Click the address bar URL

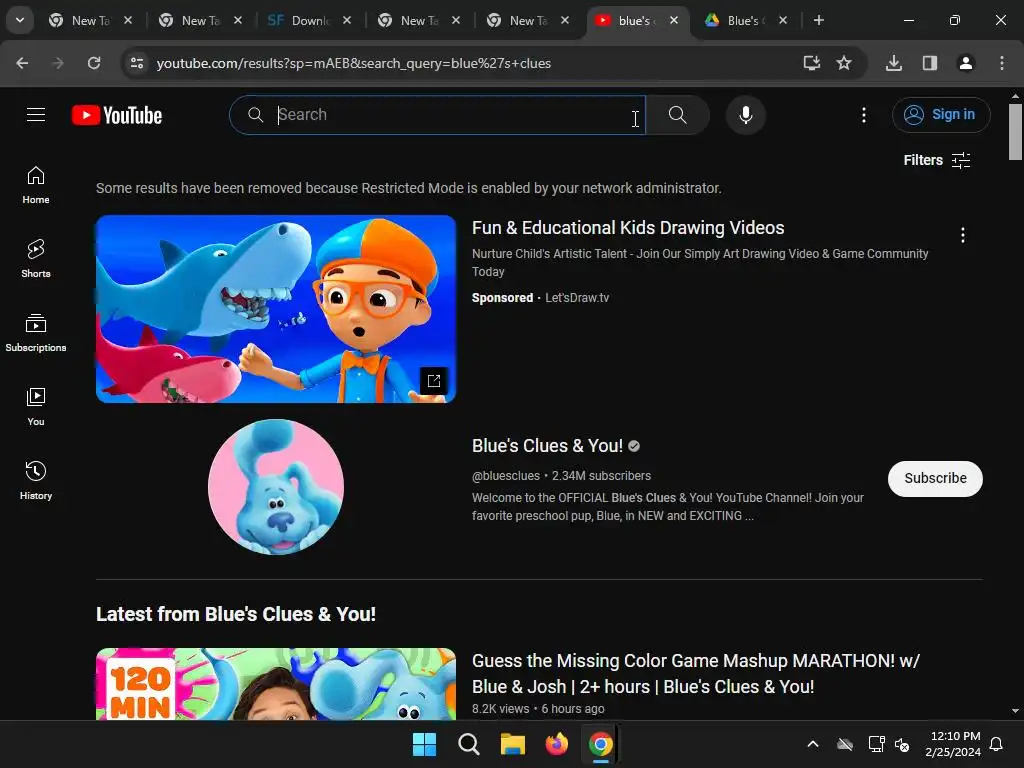point(353,63)
